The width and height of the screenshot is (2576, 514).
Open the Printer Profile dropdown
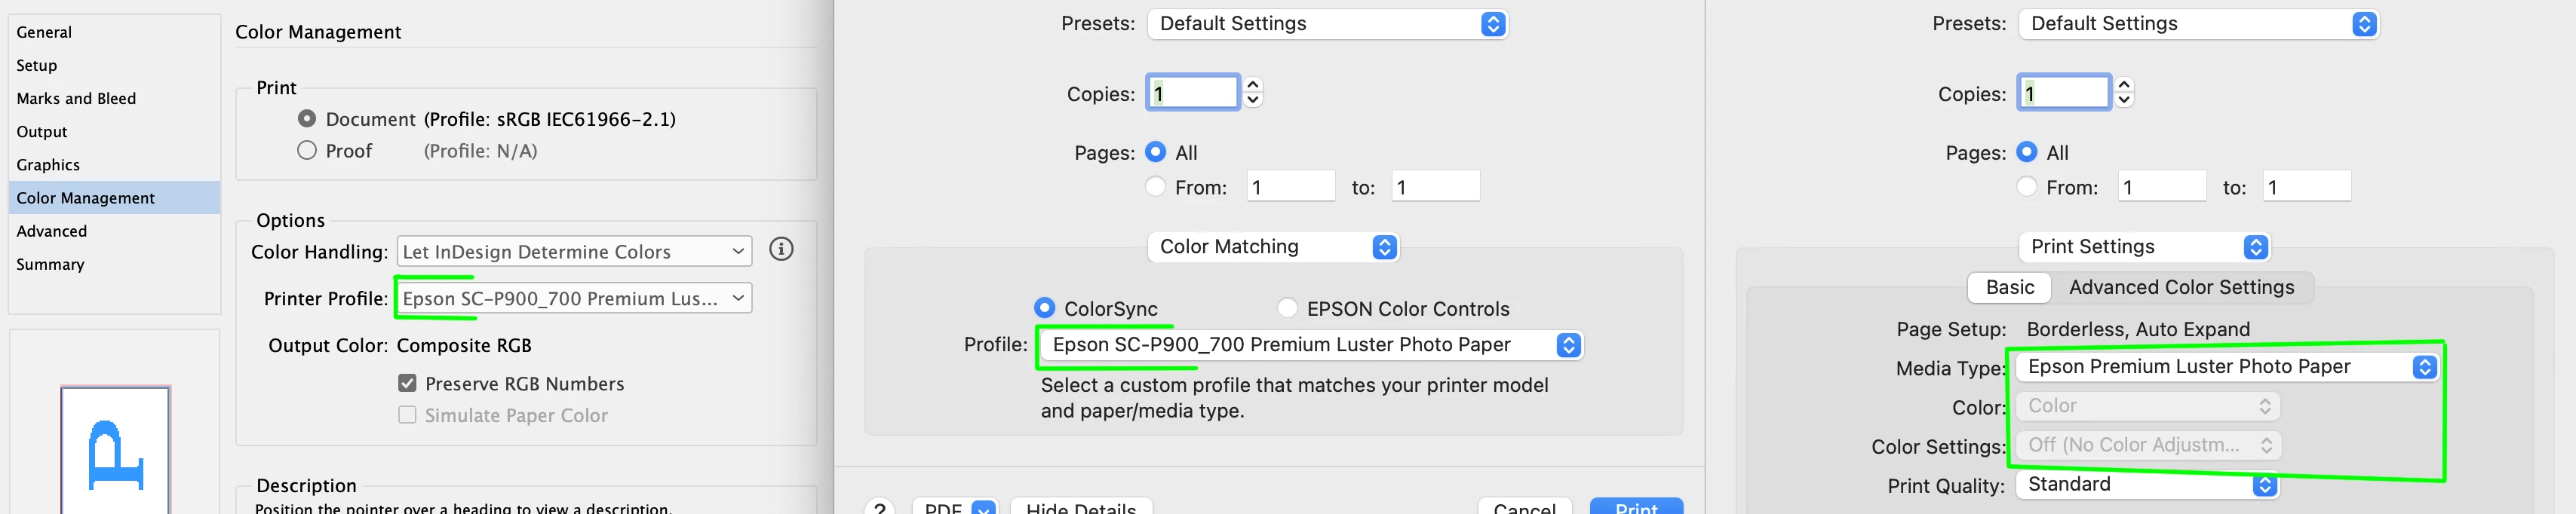(574, 298)
